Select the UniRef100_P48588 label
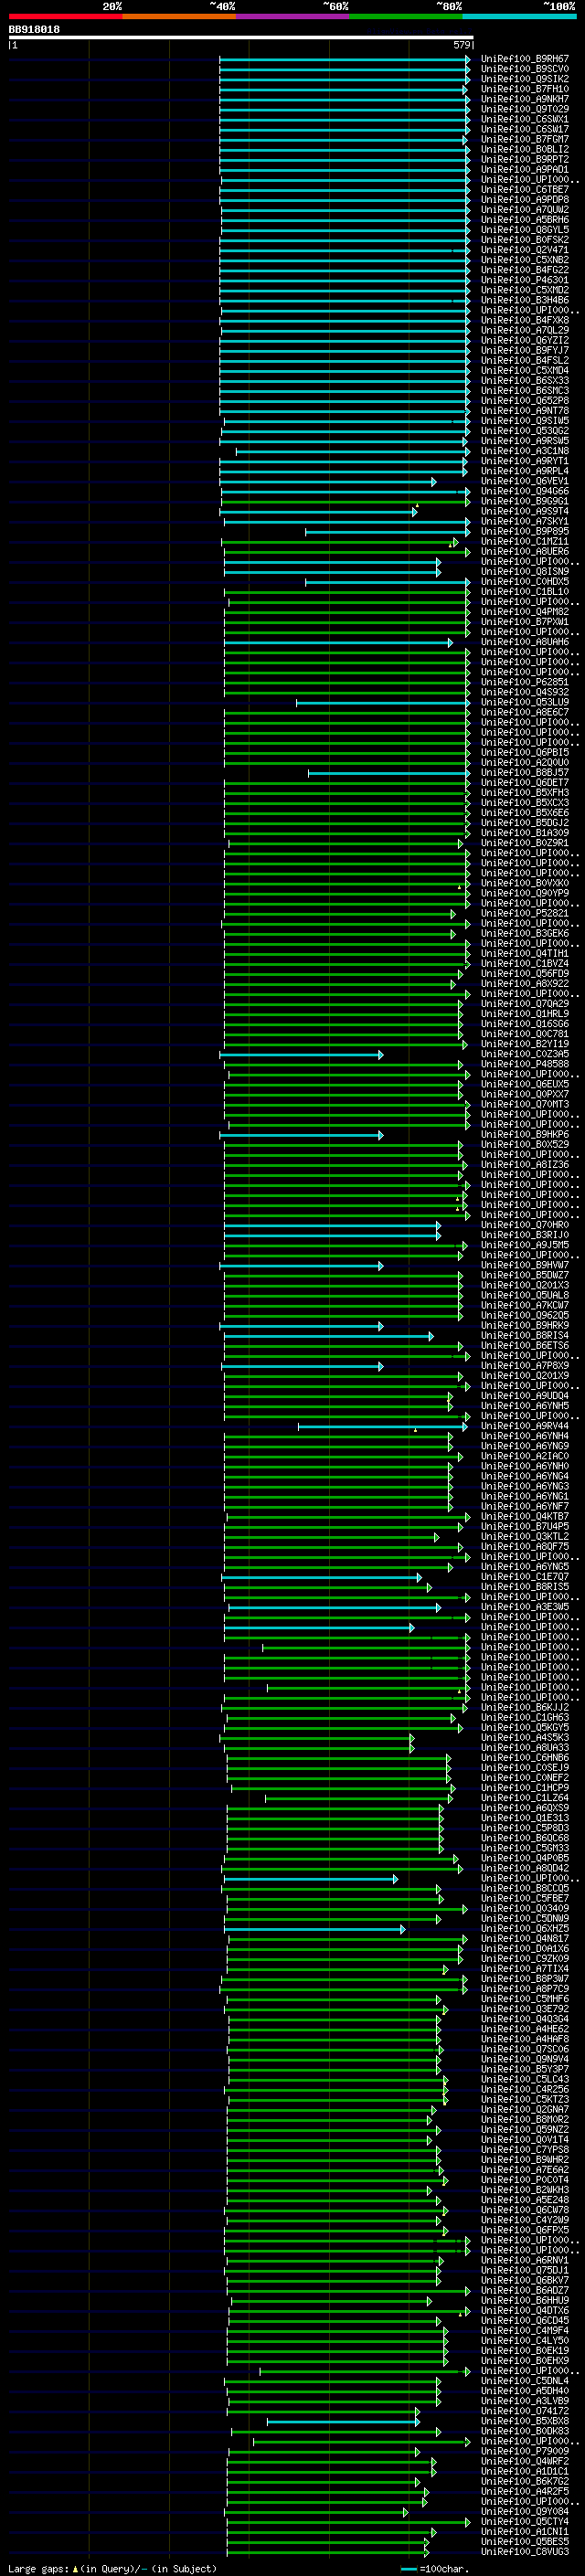Image resolution: width=585 pixels, height=2576 pixels. click(525, 1064)
